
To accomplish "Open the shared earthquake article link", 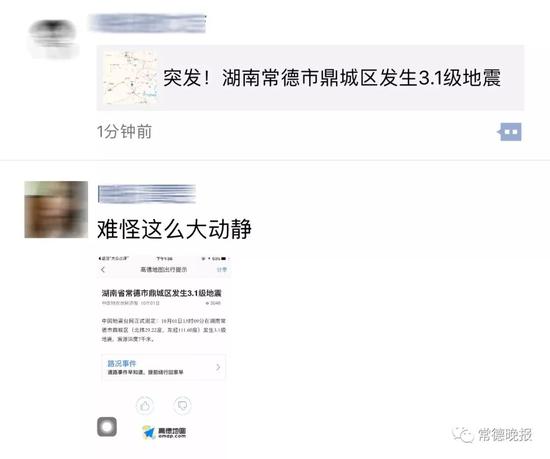I will click(310, 78).
